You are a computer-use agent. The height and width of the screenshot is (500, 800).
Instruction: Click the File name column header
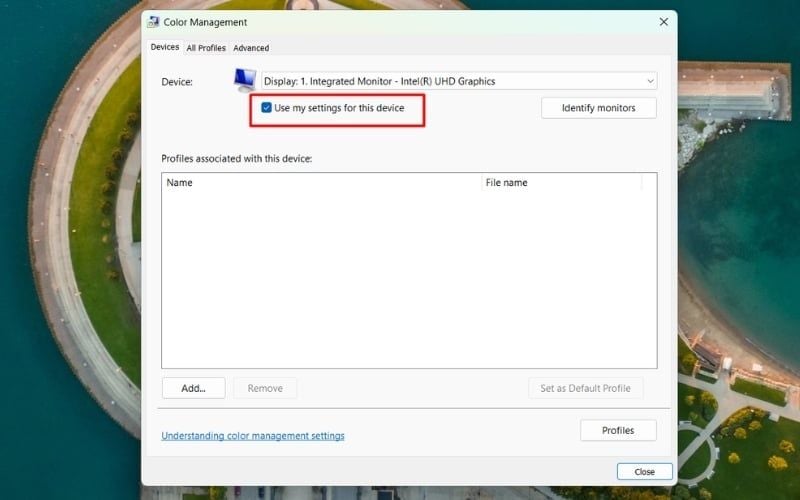[x=562, y=183]
